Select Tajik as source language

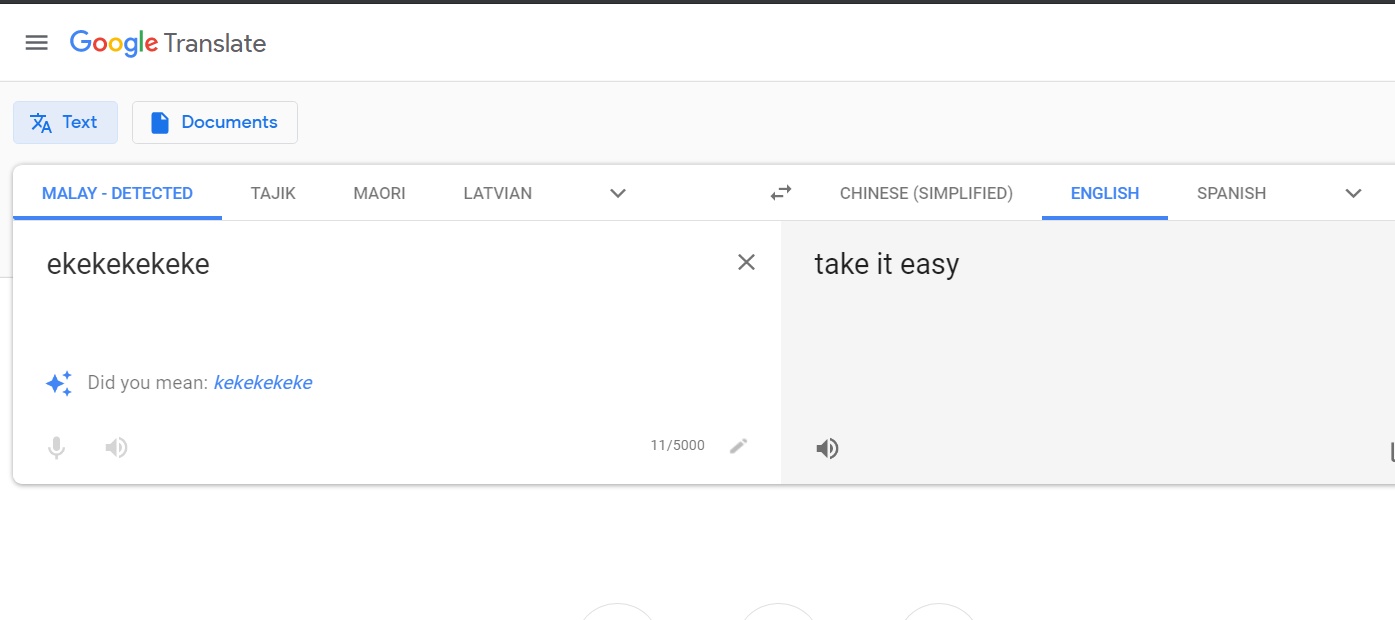273,193
